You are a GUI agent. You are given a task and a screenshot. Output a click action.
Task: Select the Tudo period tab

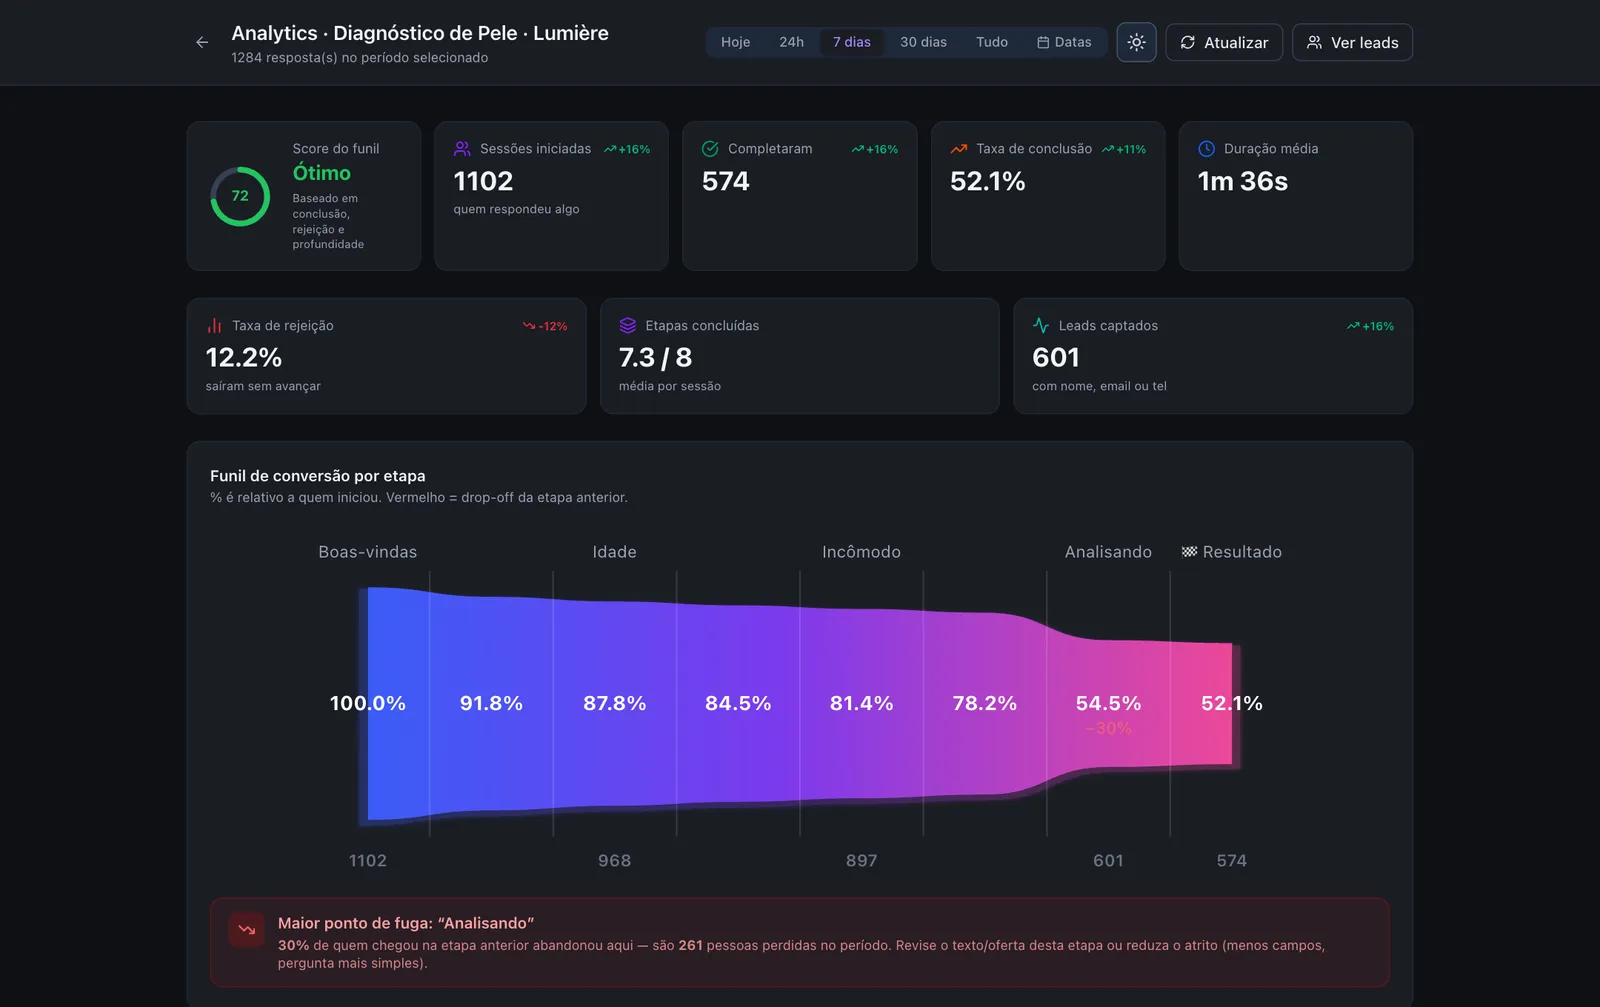pos(992,42)
